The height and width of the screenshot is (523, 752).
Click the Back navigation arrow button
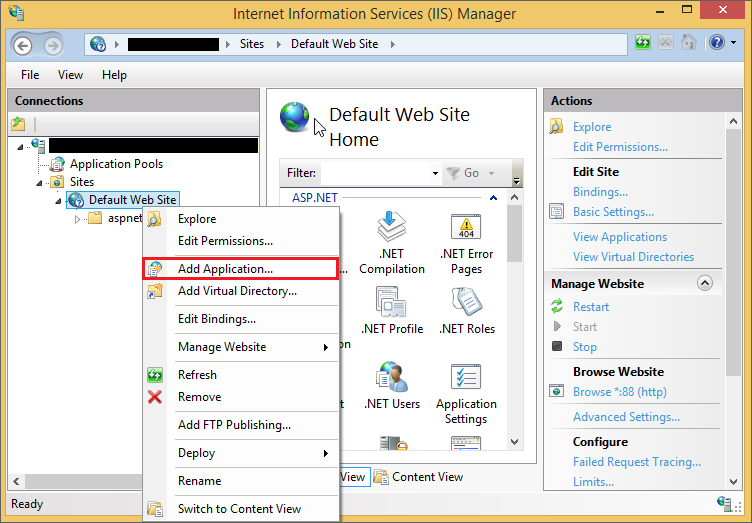click(x=23, y=46)
